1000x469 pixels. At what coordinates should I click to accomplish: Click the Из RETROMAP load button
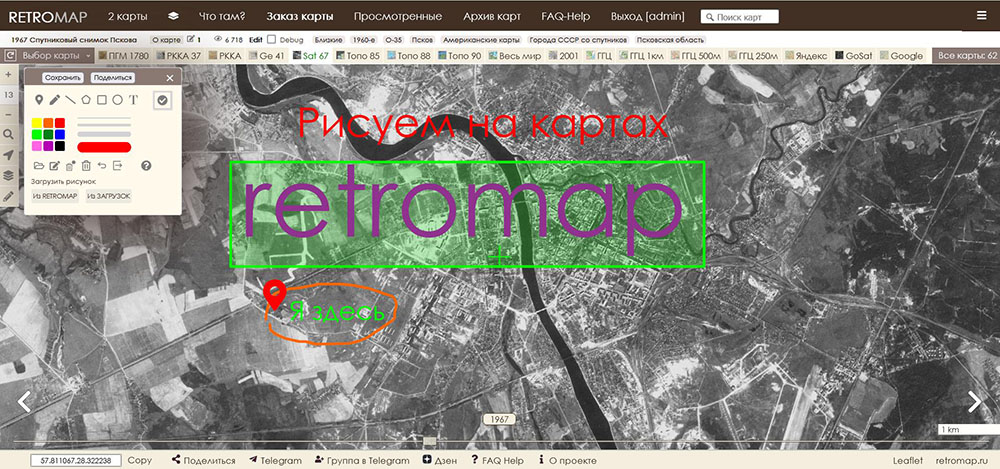pos(54,196)
